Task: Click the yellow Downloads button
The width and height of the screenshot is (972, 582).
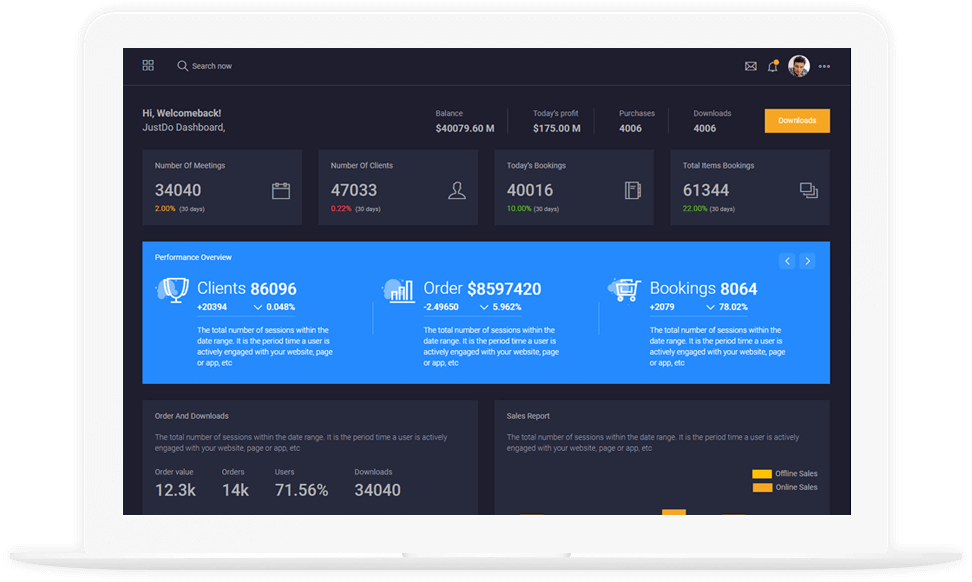Action: coord(797,121)
